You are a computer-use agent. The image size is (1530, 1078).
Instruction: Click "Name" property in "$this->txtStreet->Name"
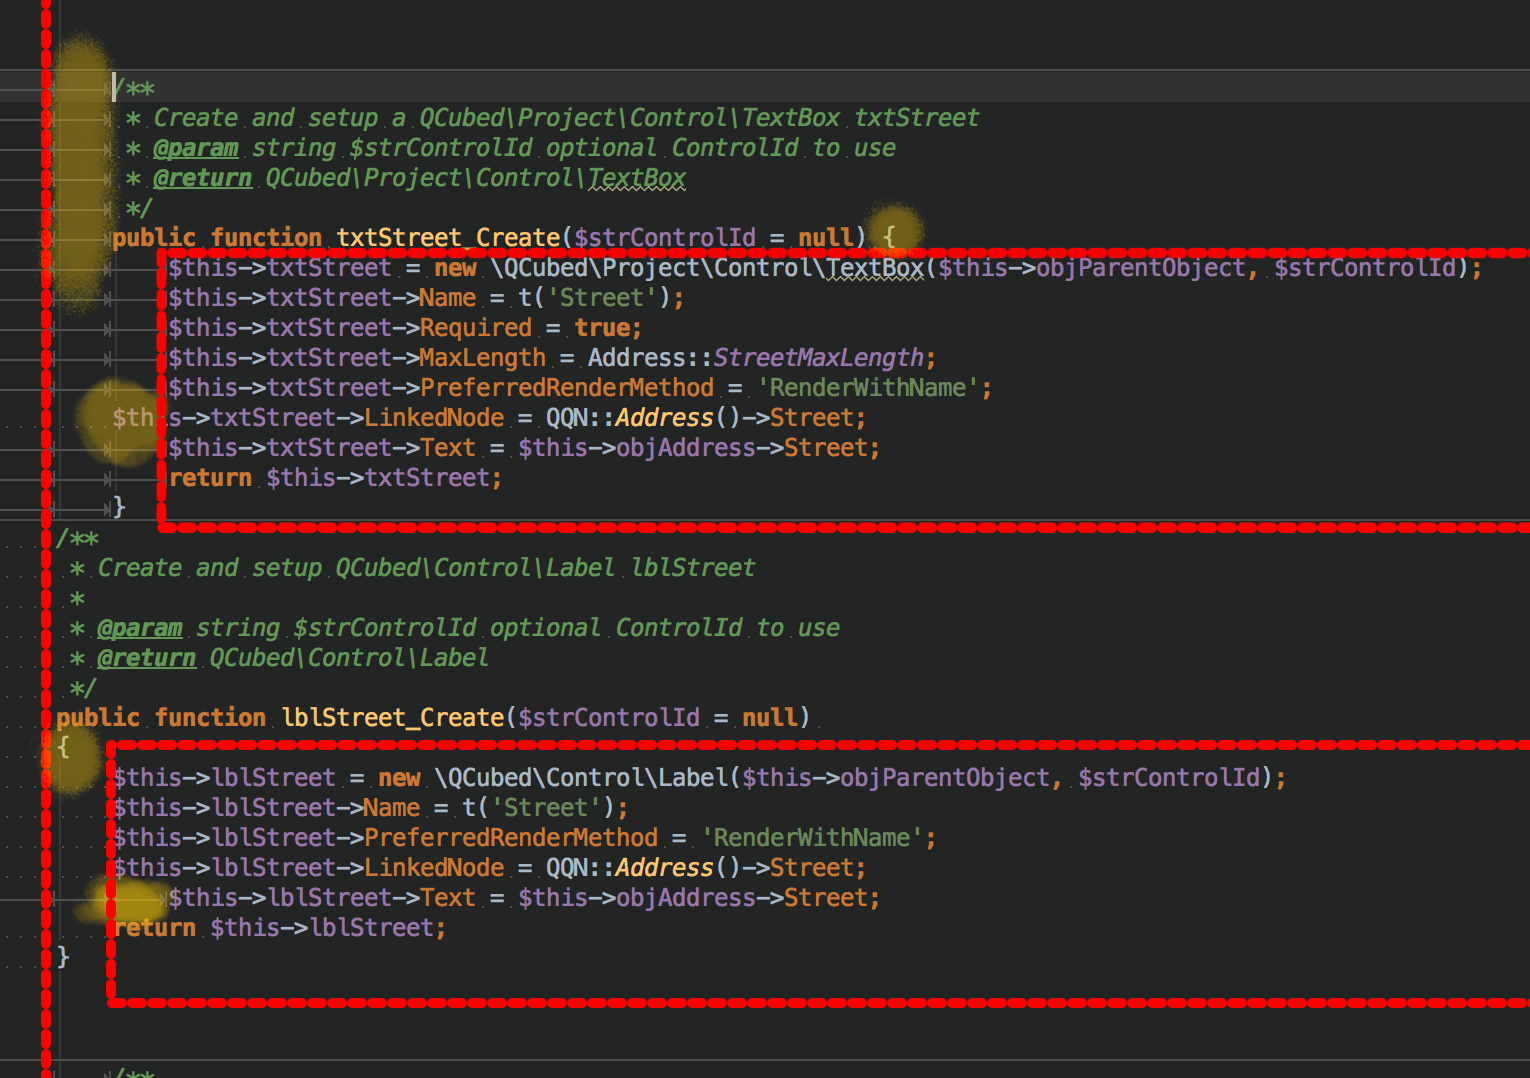click(448, 298)
